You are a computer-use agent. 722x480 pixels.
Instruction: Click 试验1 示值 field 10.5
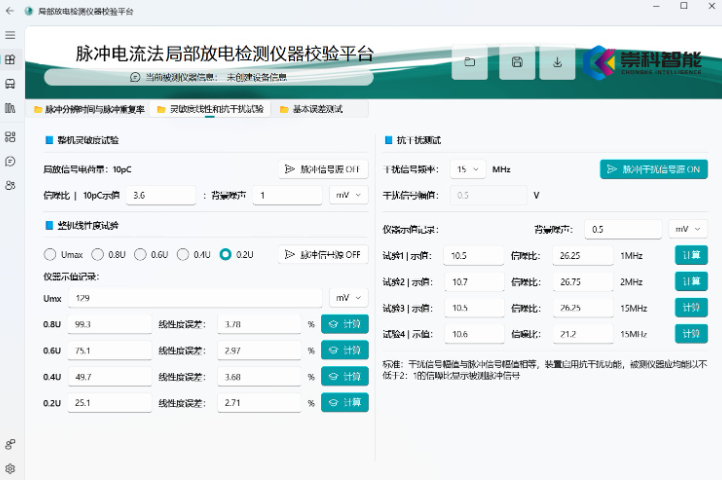coord(474,256)
